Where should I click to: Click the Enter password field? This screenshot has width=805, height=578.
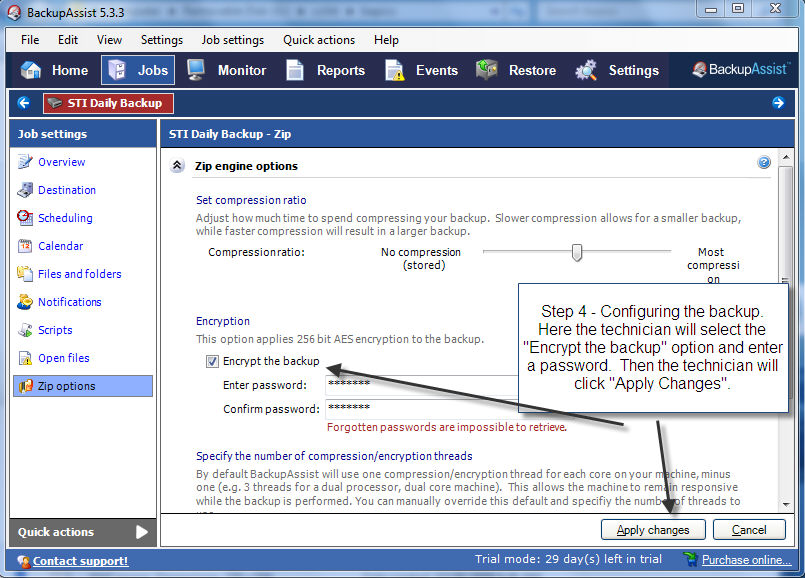[420, 384]
